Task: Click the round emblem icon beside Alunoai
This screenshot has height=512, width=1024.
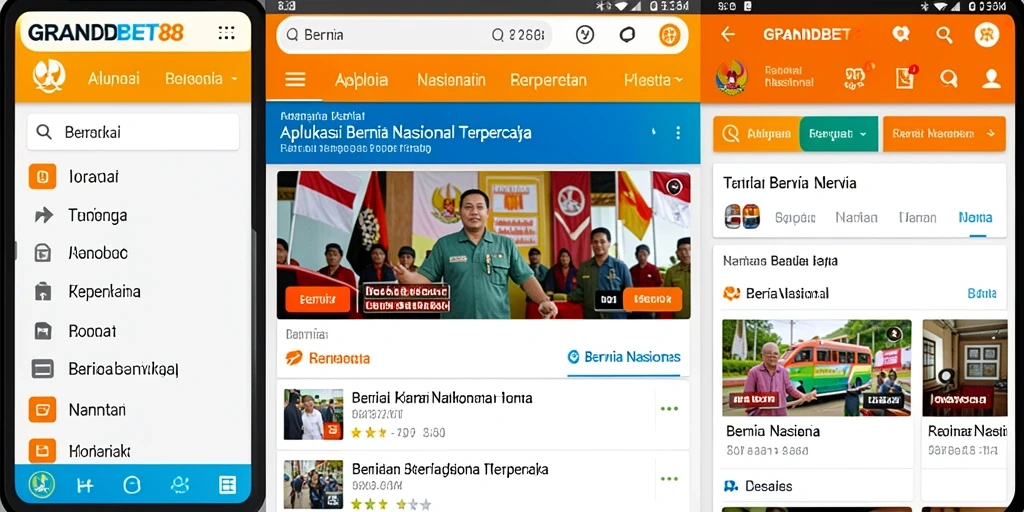Action: click(49, 77)
